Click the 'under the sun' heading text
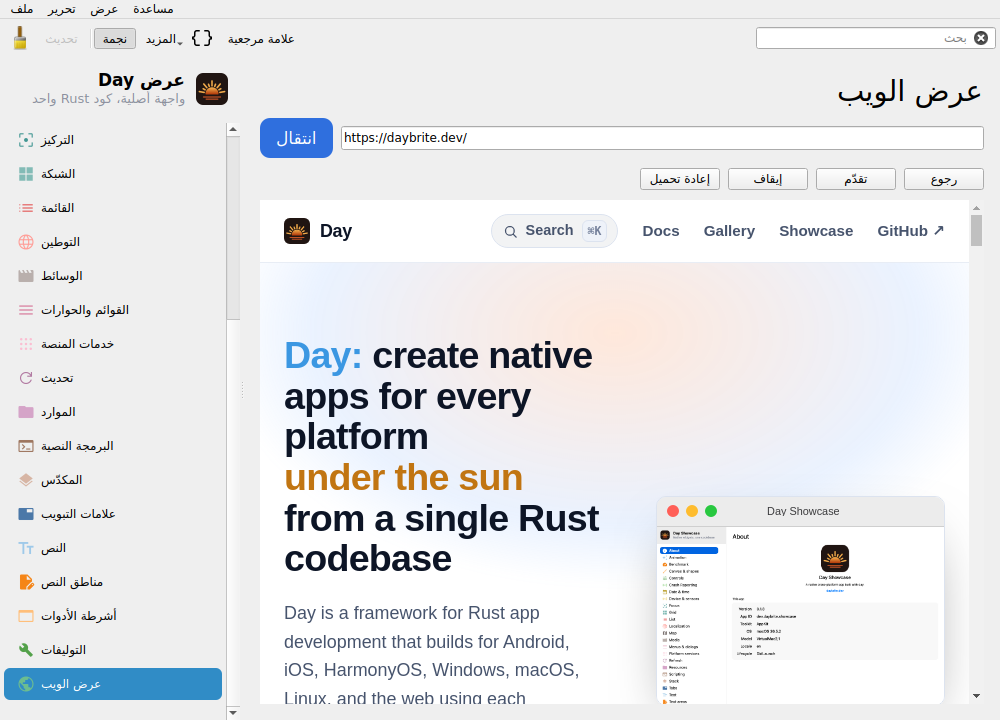This screenshot has height=720, width=1000. pos(404,478)
